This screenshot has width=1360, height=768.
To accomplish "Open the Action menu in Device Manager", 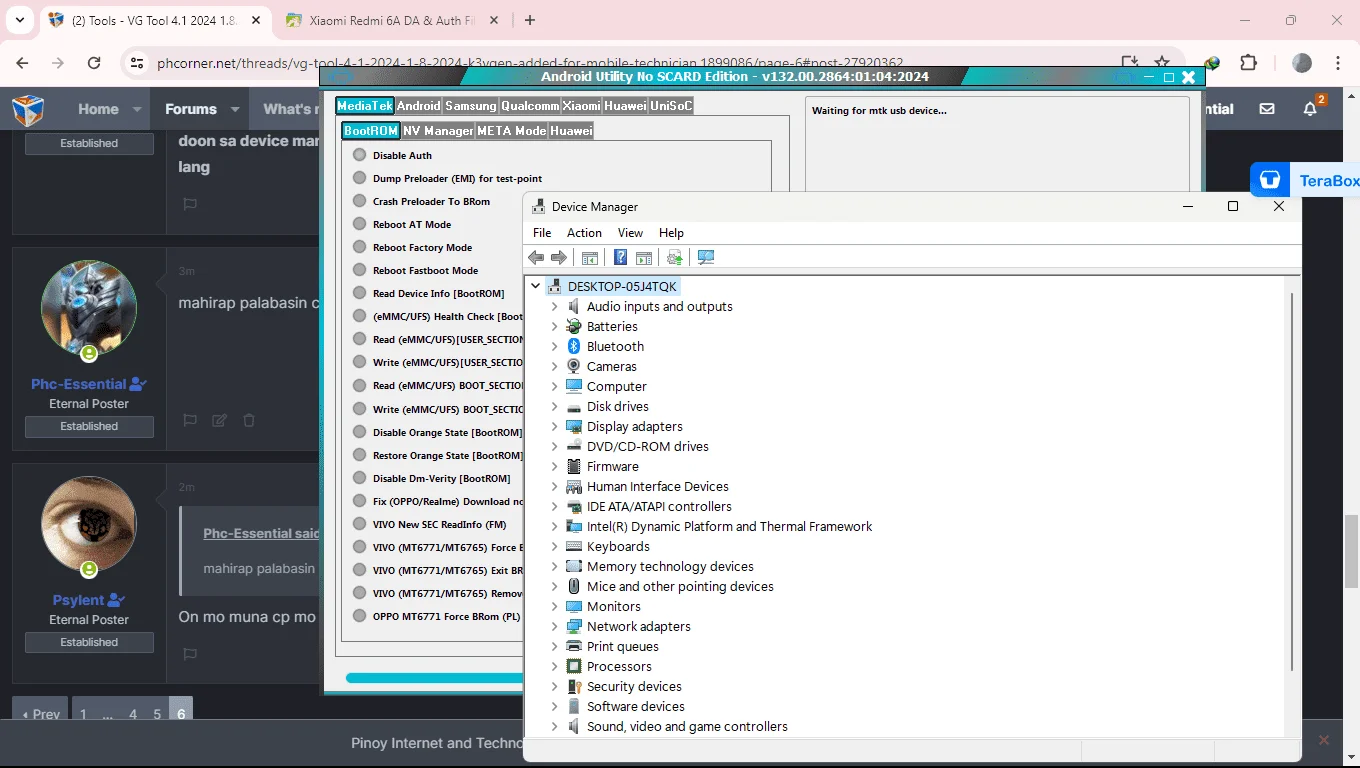I will point(584,232).
